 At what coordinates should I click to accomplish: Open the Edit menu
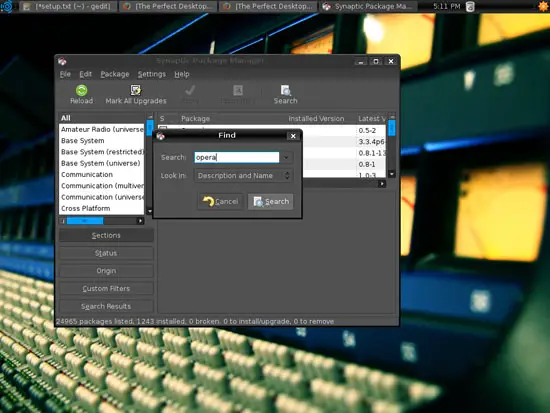click(85, 74)
